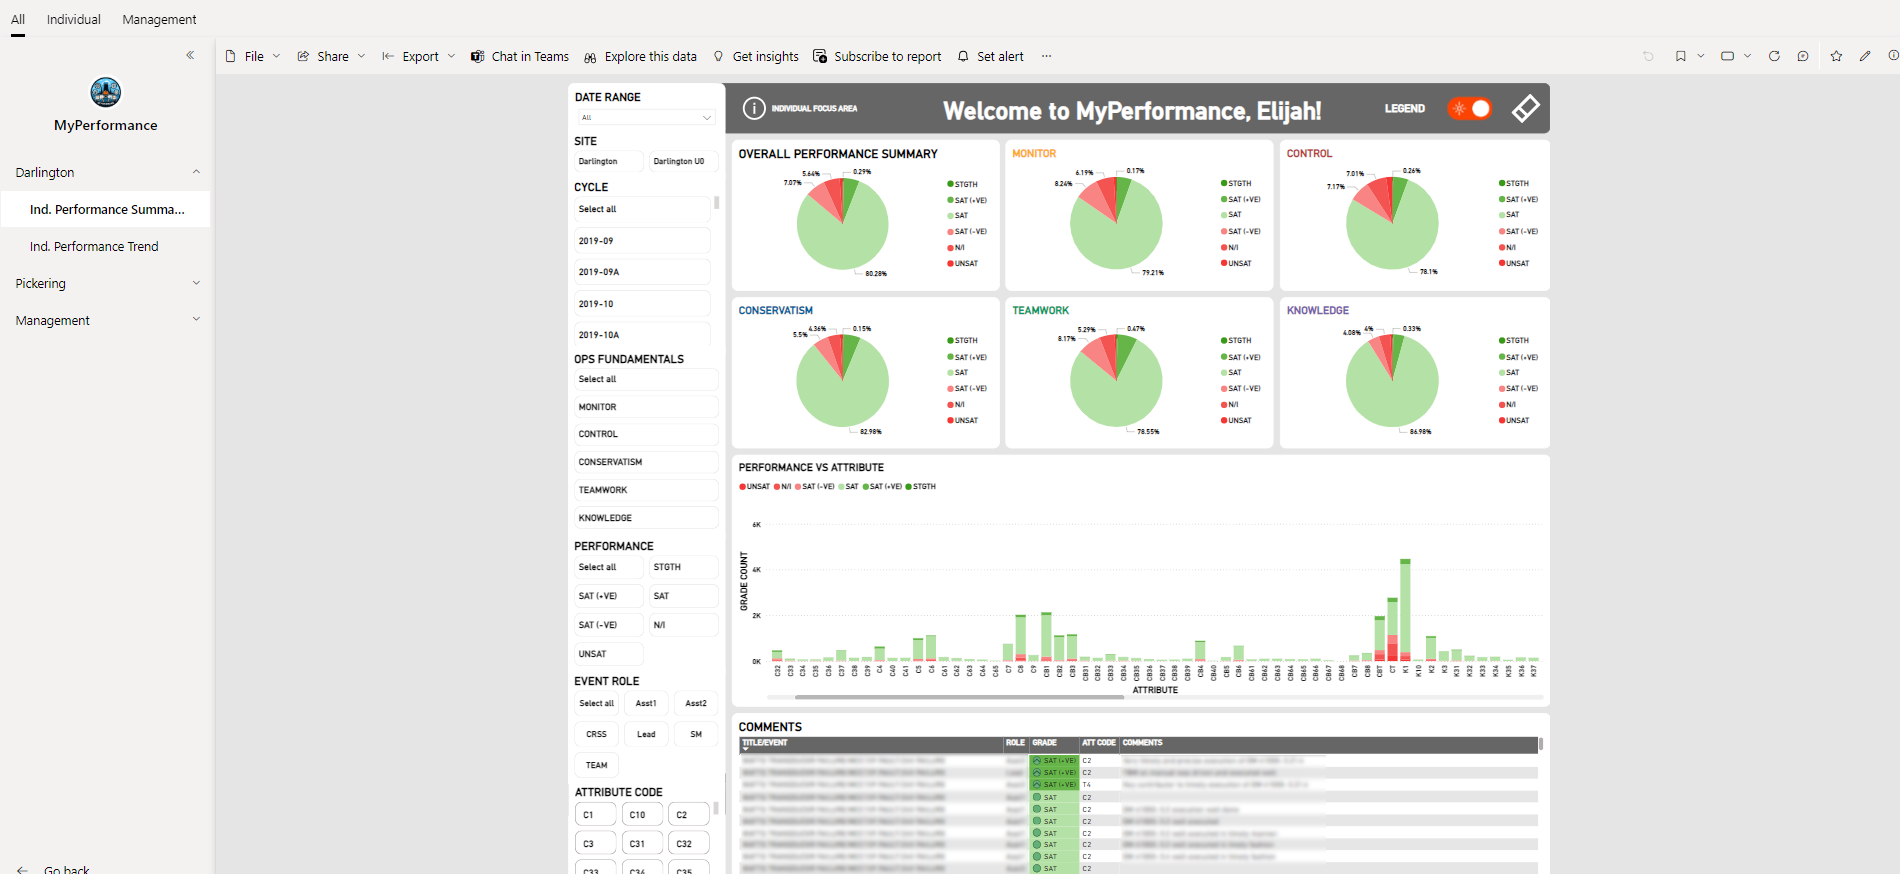
Task: Toggle SAT (+VE) performance filter
Action: (608, 596)
